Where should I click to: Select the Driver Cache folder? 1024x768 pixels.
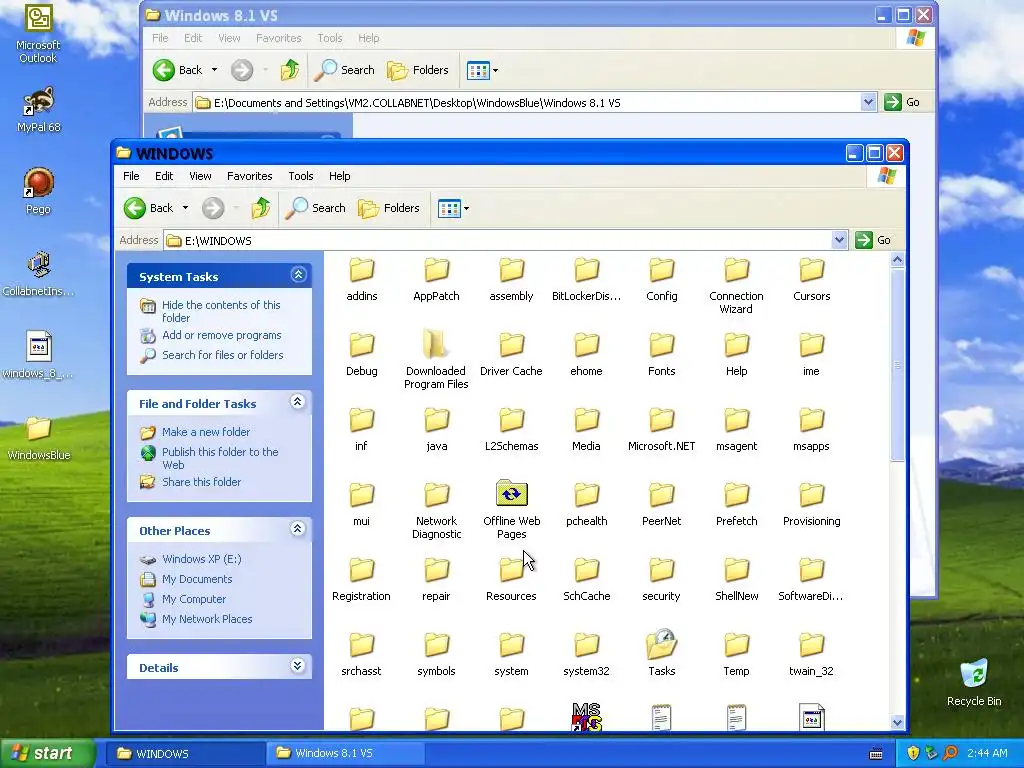pyautogui.click(x=511, y=355)
